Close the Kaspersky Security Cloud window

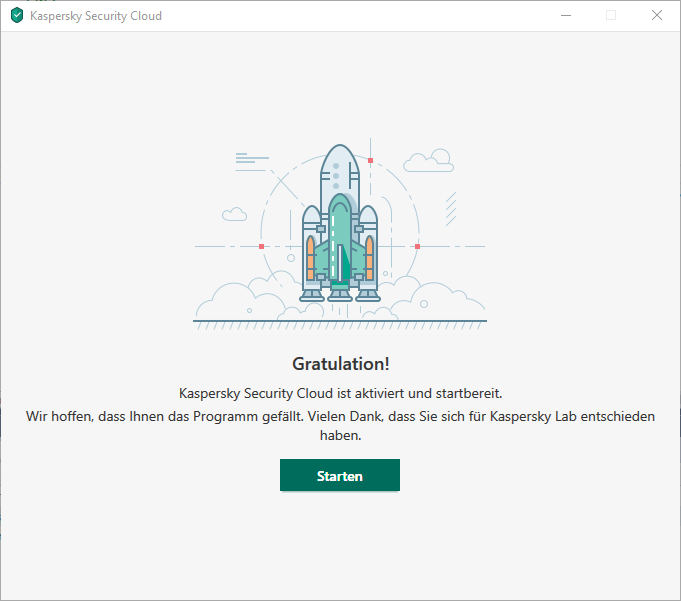click(657, 16)
